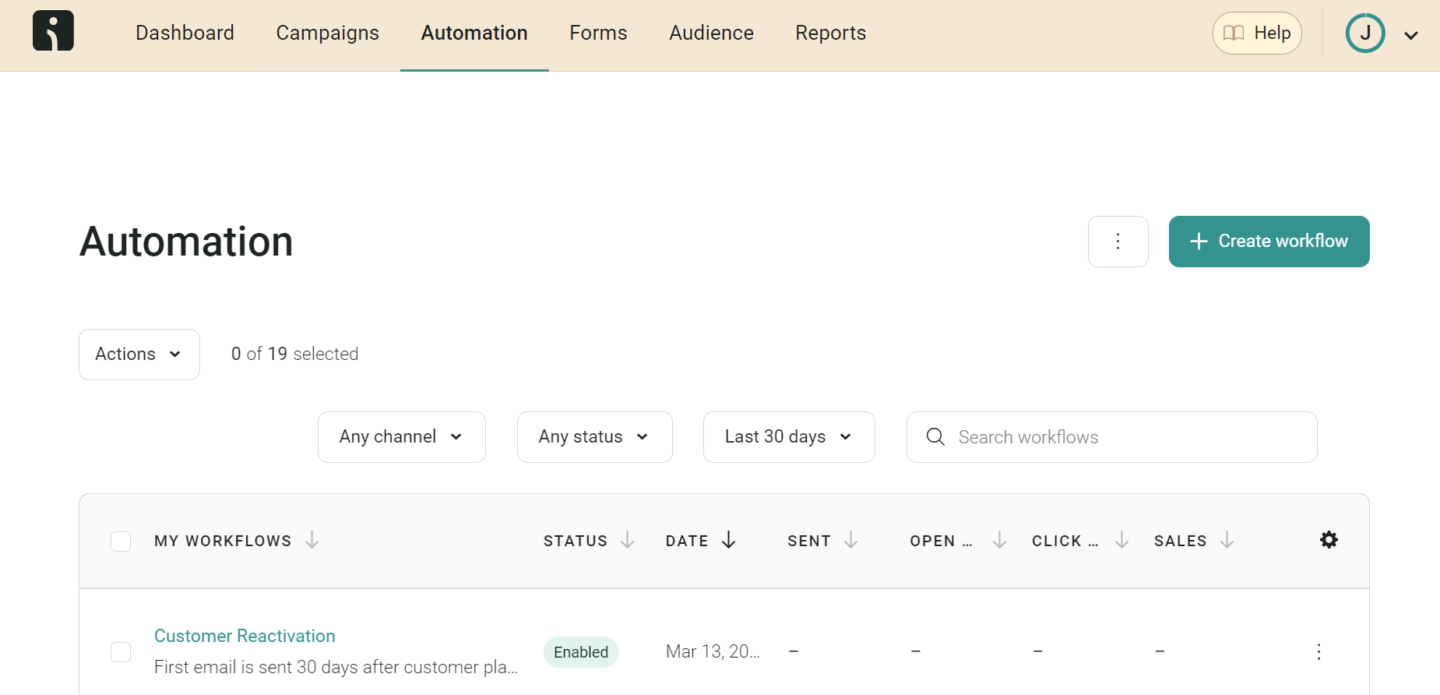
Task: Expand the Last 30 days date filter
Action: point(788,437)
